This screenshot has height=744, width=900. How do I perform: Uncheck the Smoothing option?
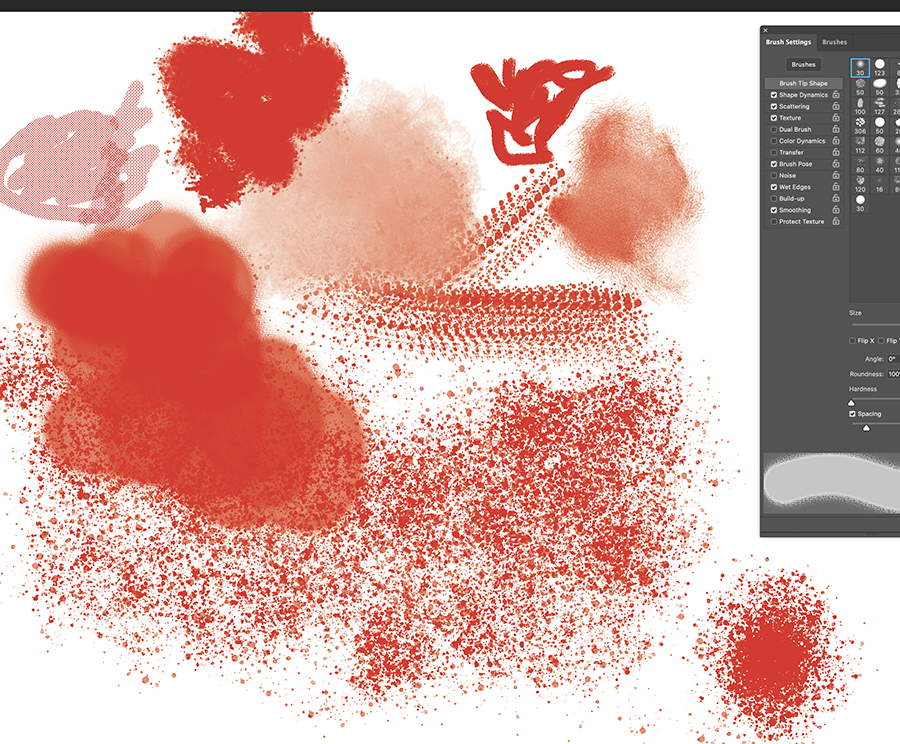(774, 210)
